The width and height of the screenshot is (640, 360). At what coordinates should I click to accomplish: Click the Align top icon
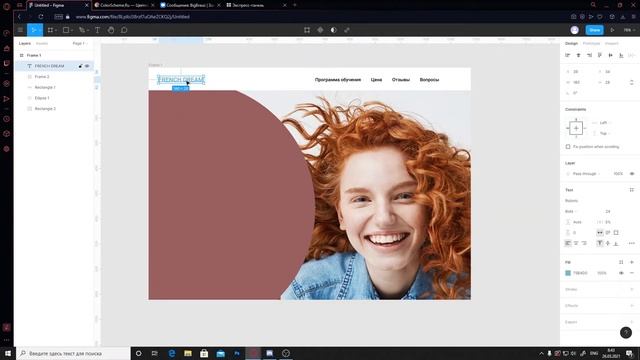600,55
